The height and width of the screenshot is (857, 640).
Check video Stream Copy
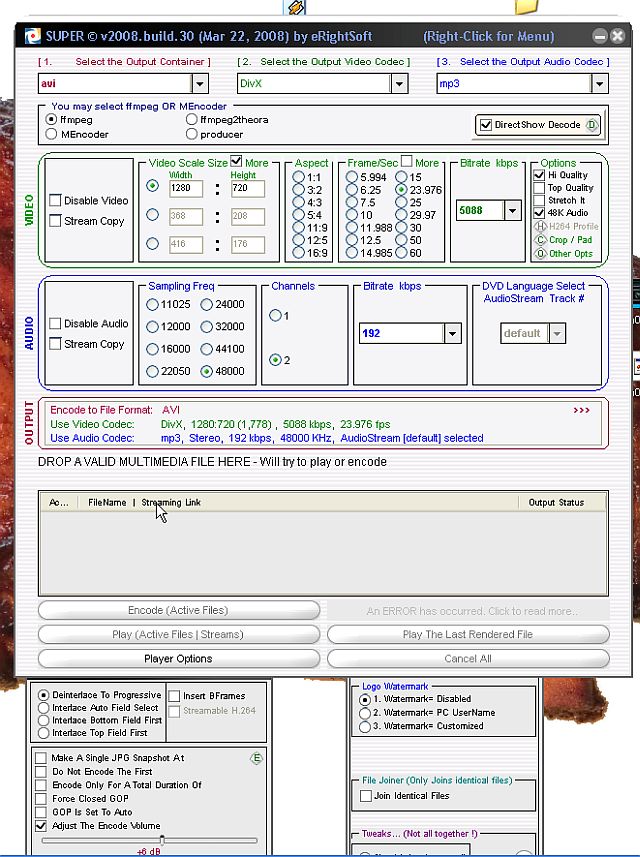tap(55, 221)
